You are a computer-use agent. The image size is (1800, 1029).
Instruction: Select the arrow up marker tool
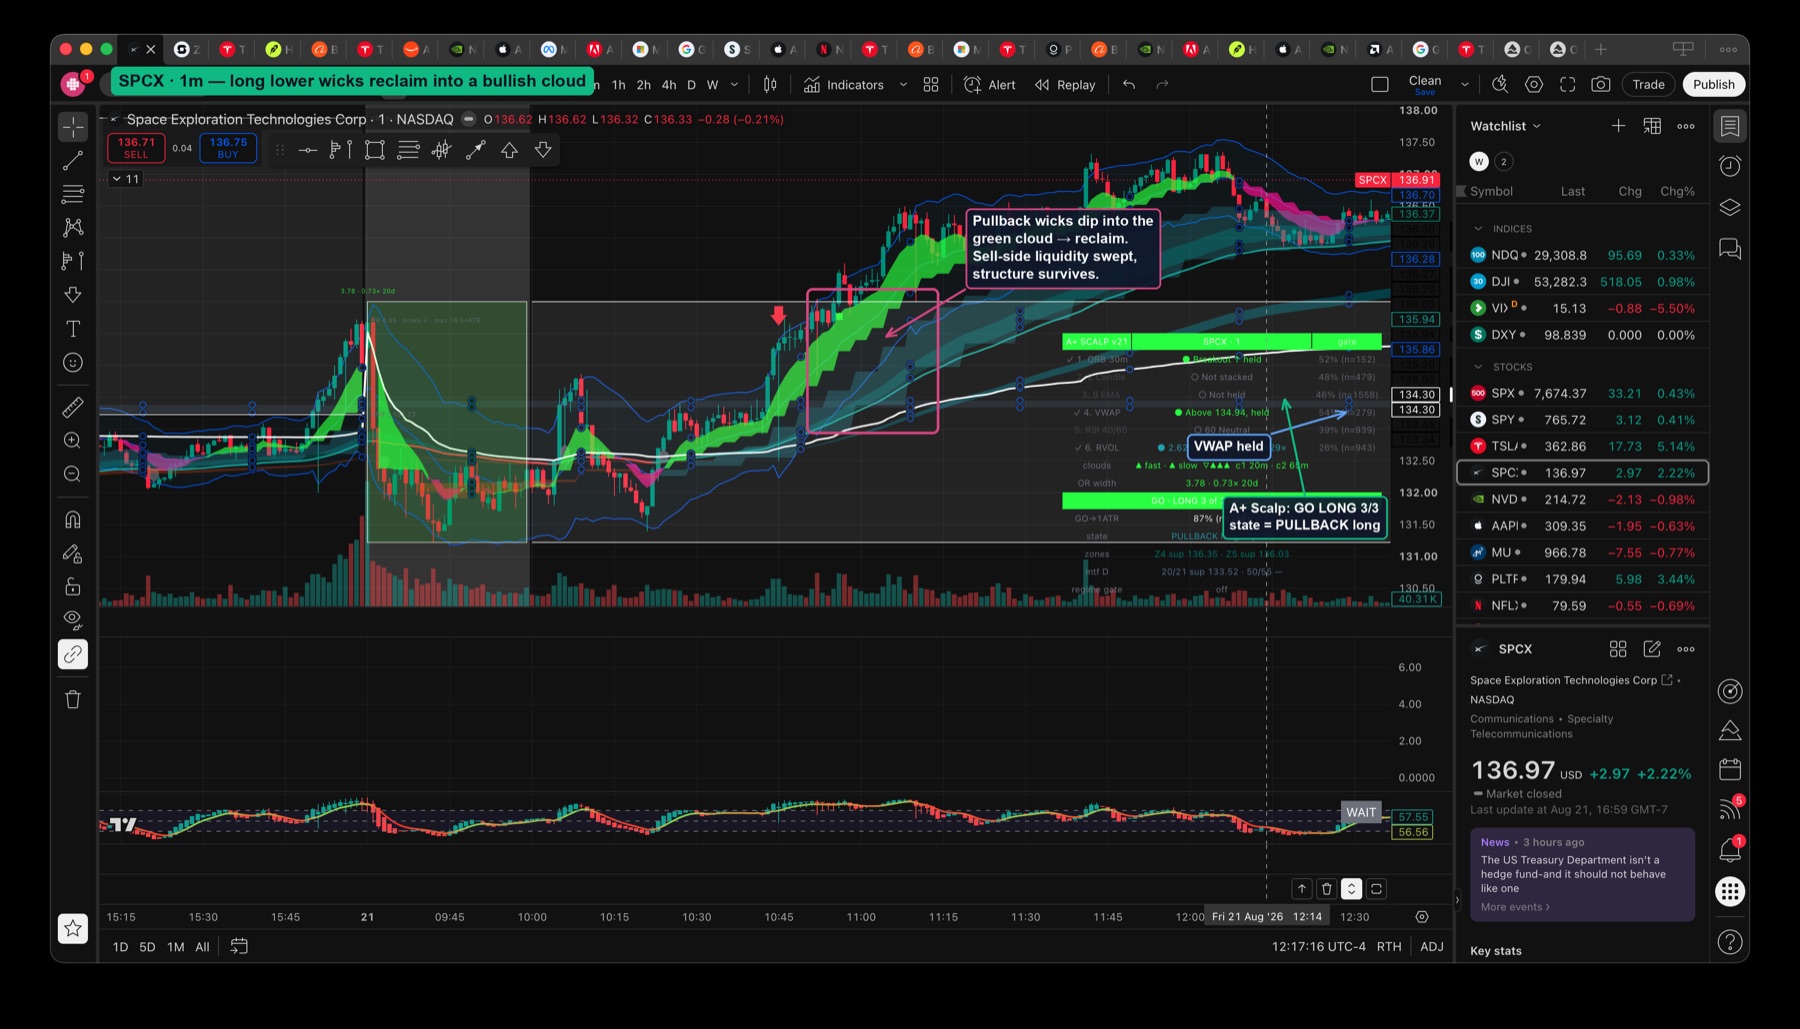point(509,150)
